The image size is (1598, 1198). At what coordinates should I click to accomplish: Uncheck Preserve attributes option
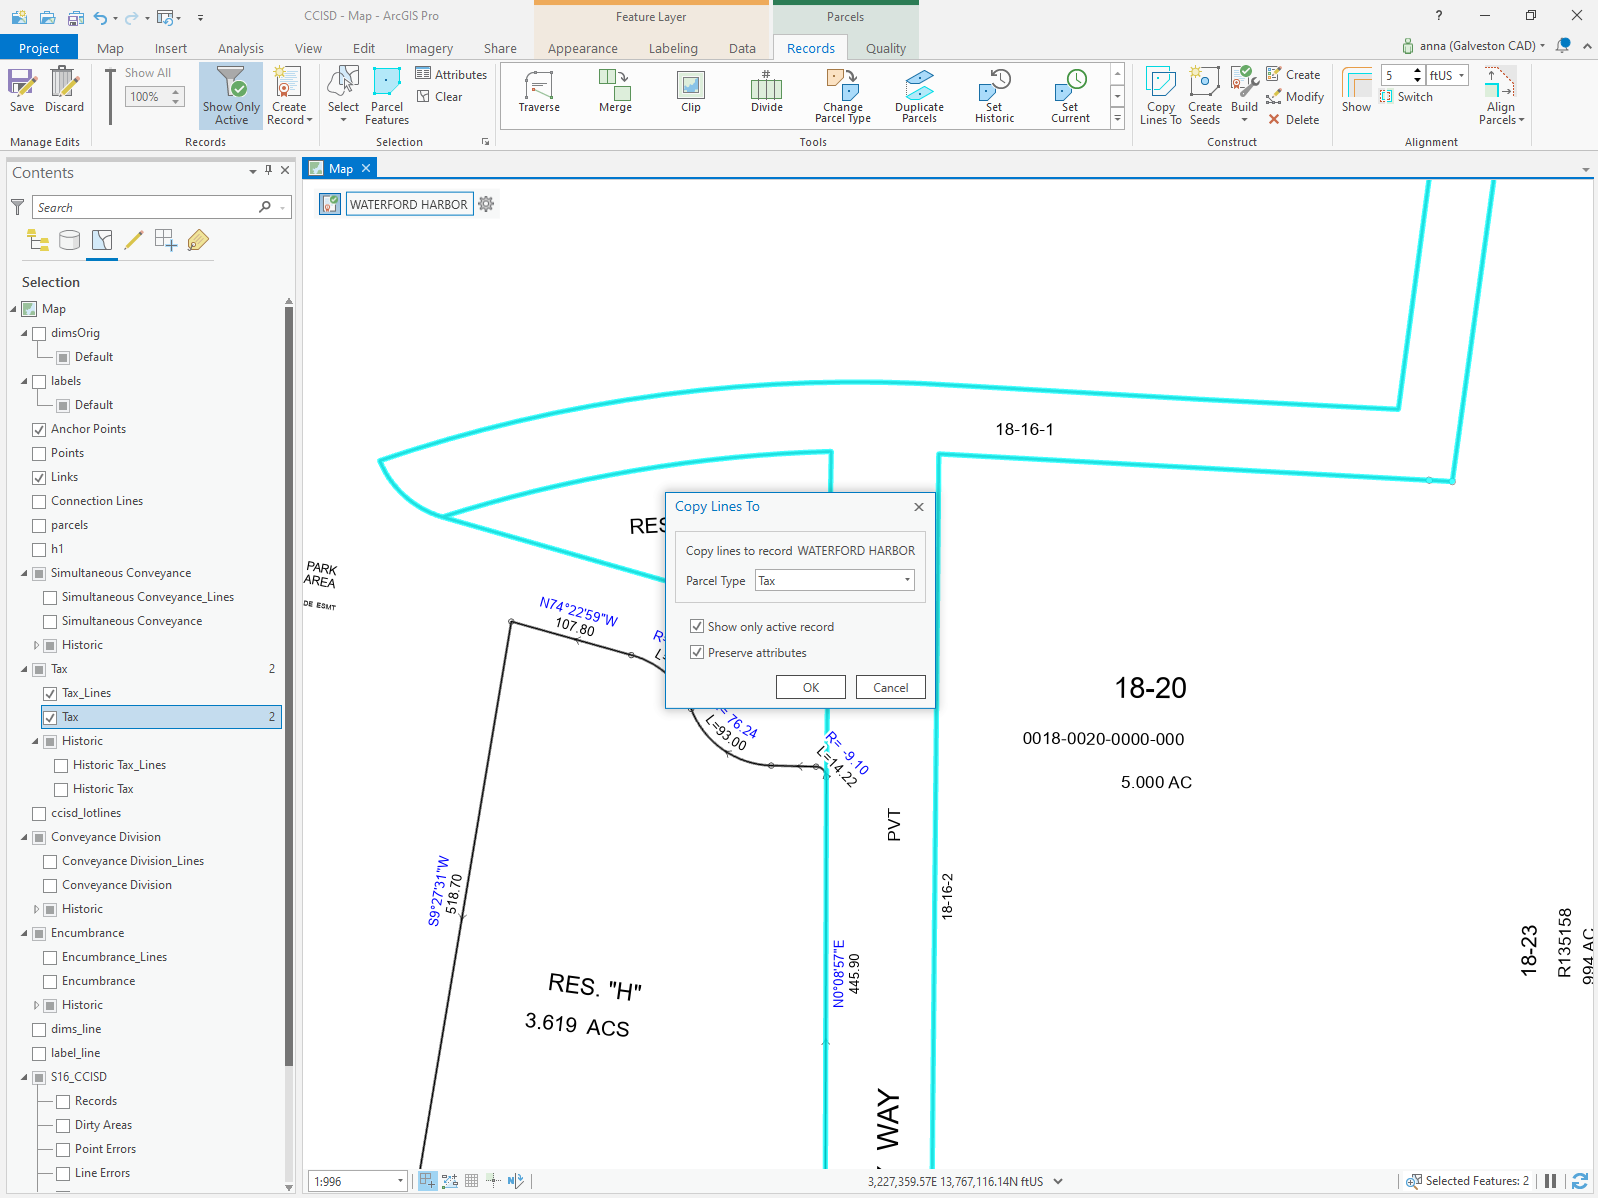click(x=697, y=652)
